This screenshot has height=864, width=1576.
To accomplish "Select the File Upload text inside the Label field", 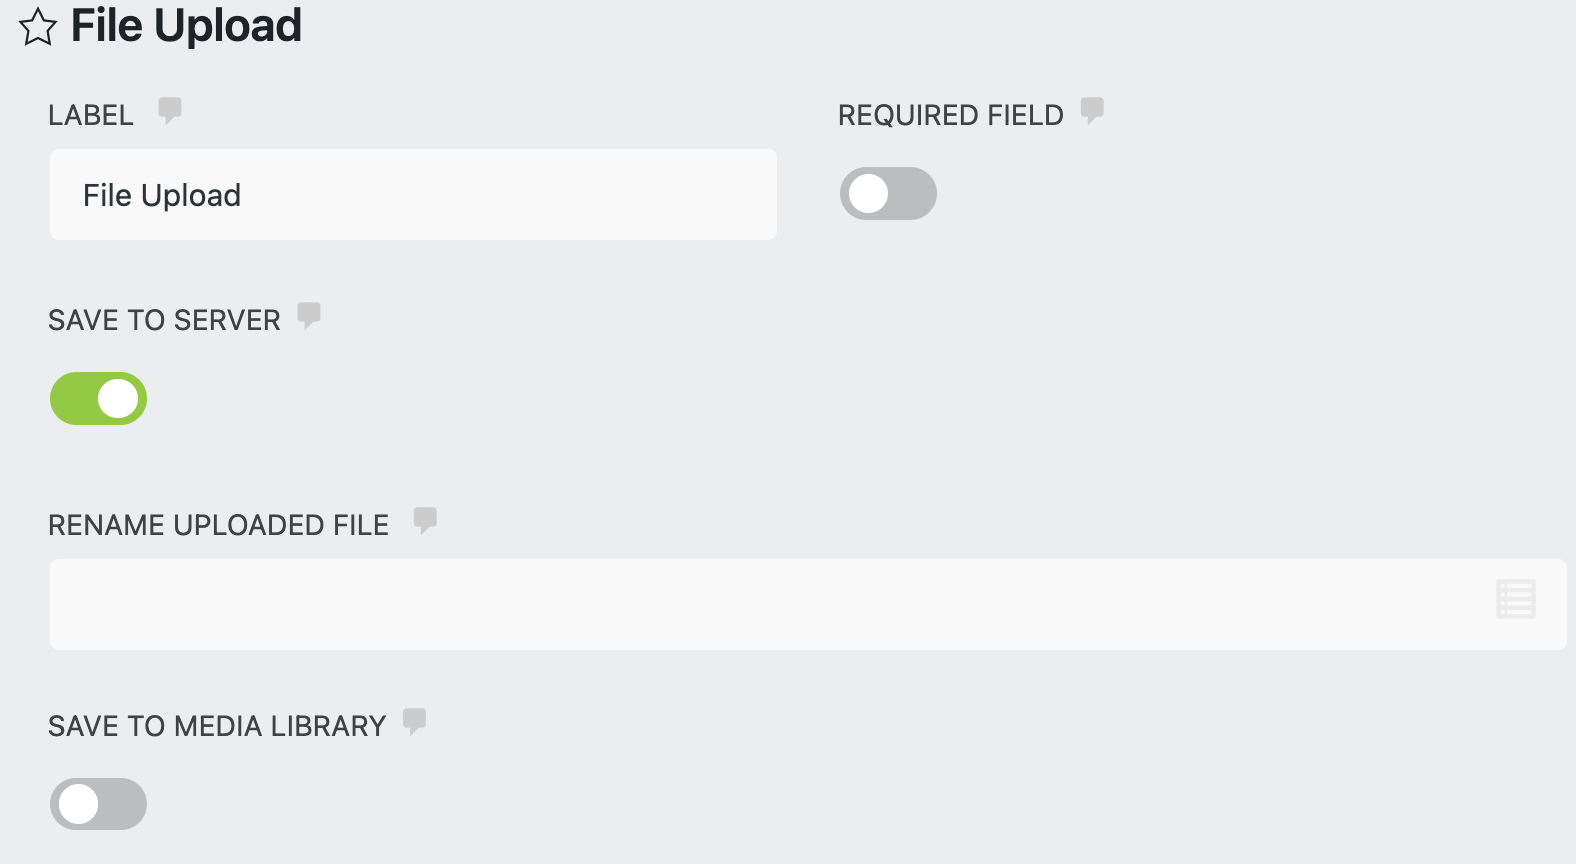I will click(162, 194).
